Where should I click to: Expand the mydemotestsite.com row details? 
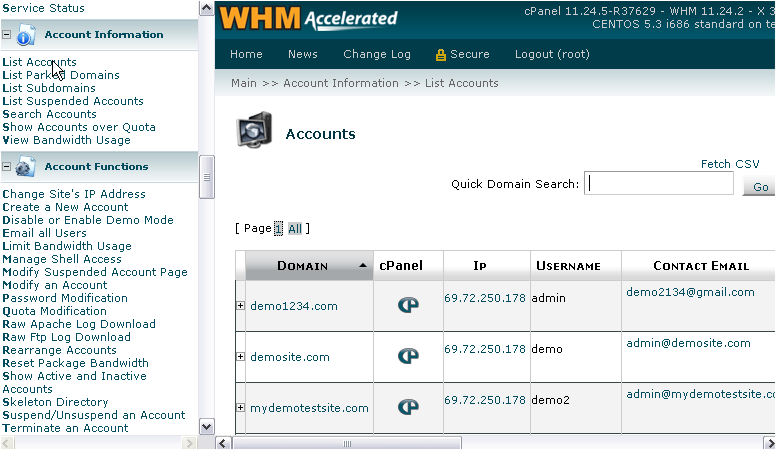click(x=241, y=407)
